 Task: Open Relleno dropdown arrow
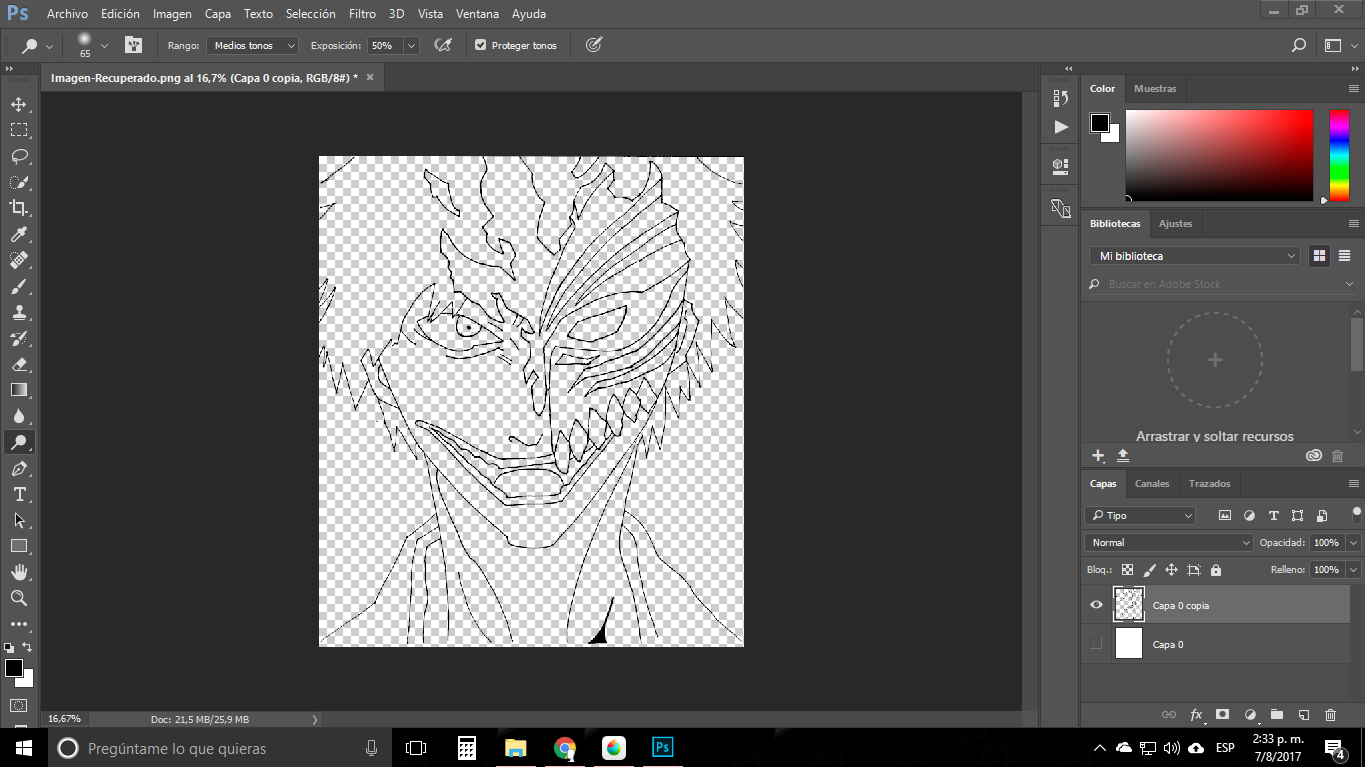pos(1353,570)
